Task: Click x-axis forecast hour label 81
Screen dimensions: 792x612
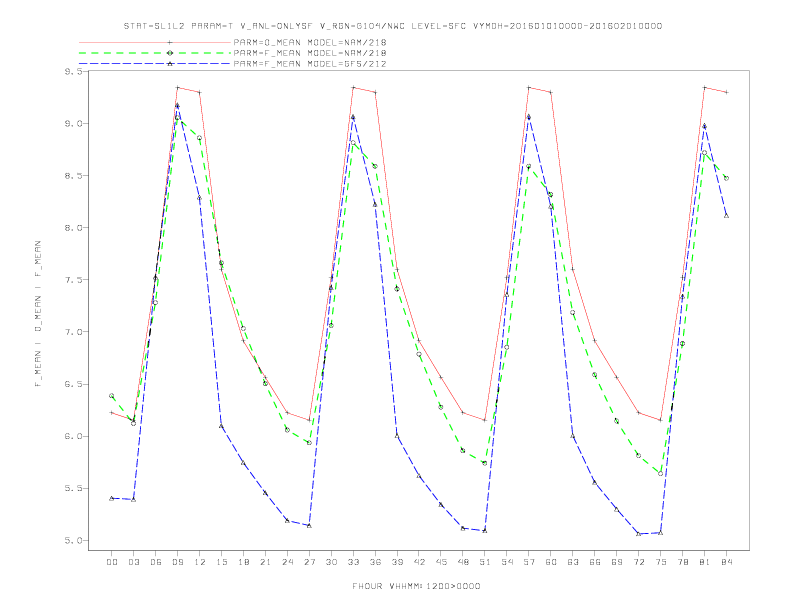Action: click(705, 562)
